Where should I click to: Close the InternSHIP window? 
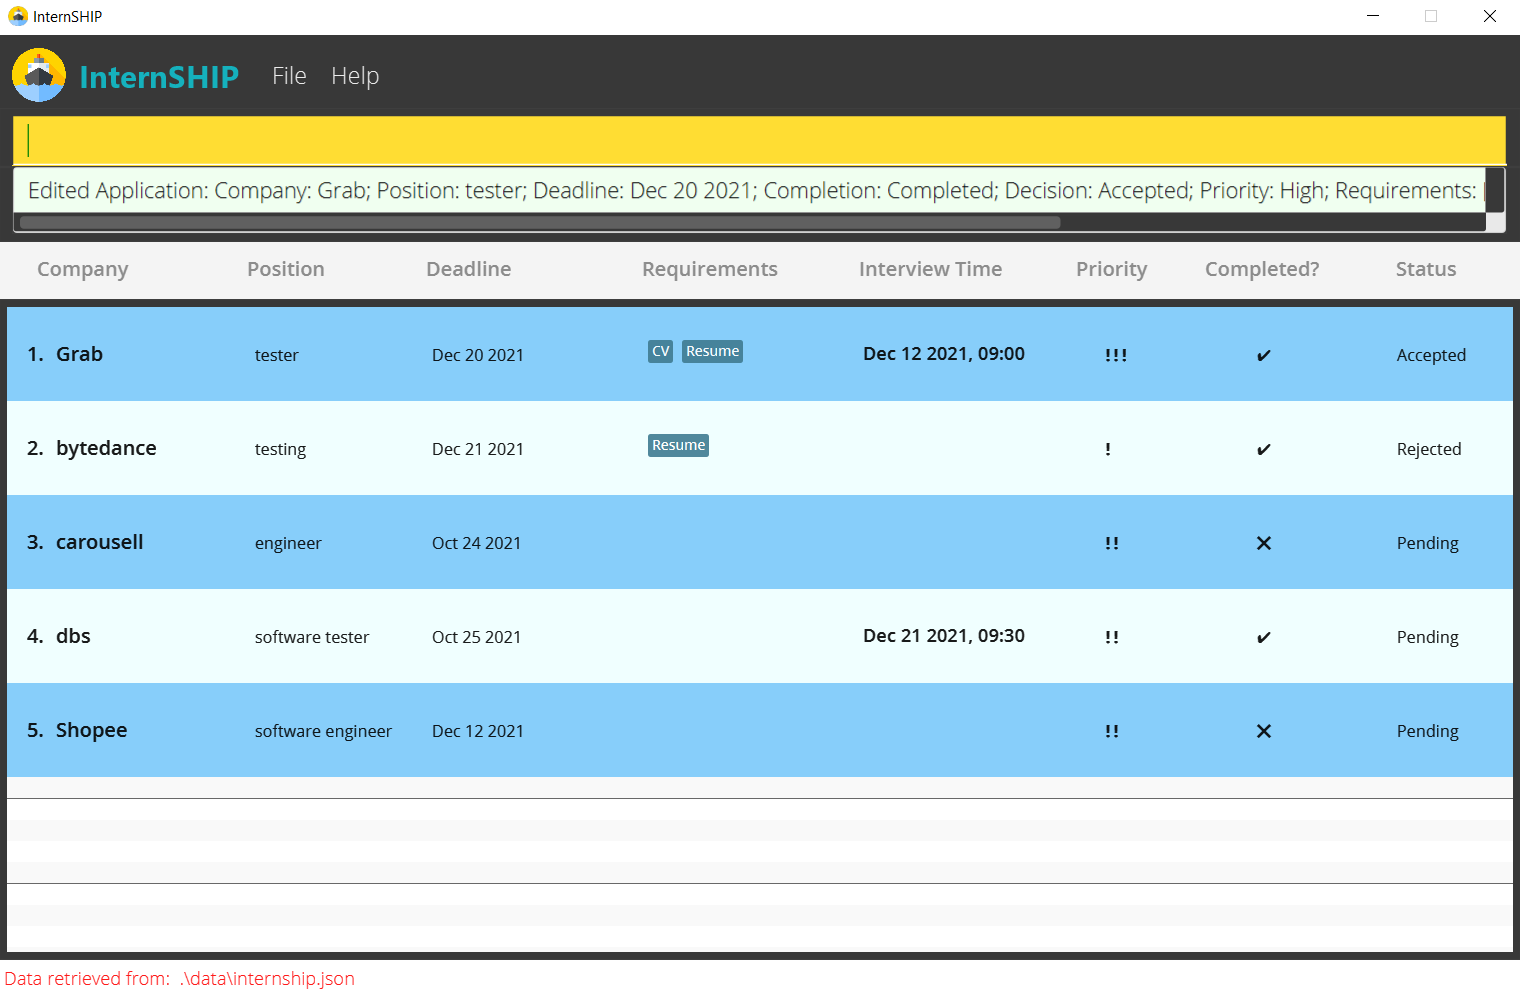[x=1490, y=16]
